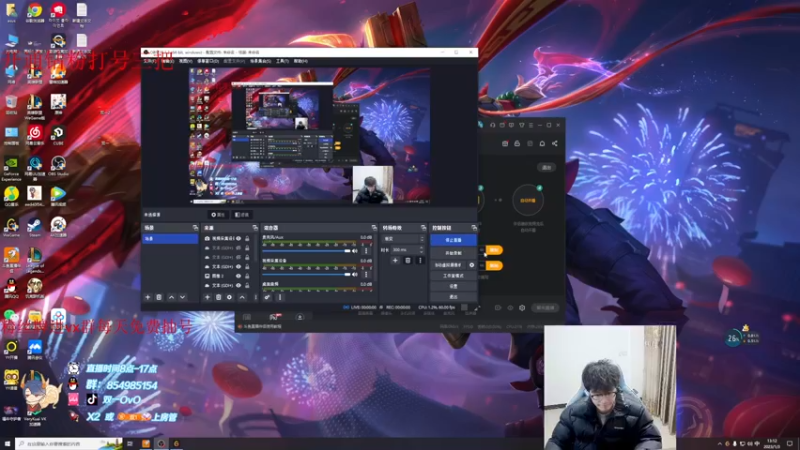800x450 pixels.
Task: Toggle visibility of 图像 source
Action: pyautogui.click(x=238, y=276)
